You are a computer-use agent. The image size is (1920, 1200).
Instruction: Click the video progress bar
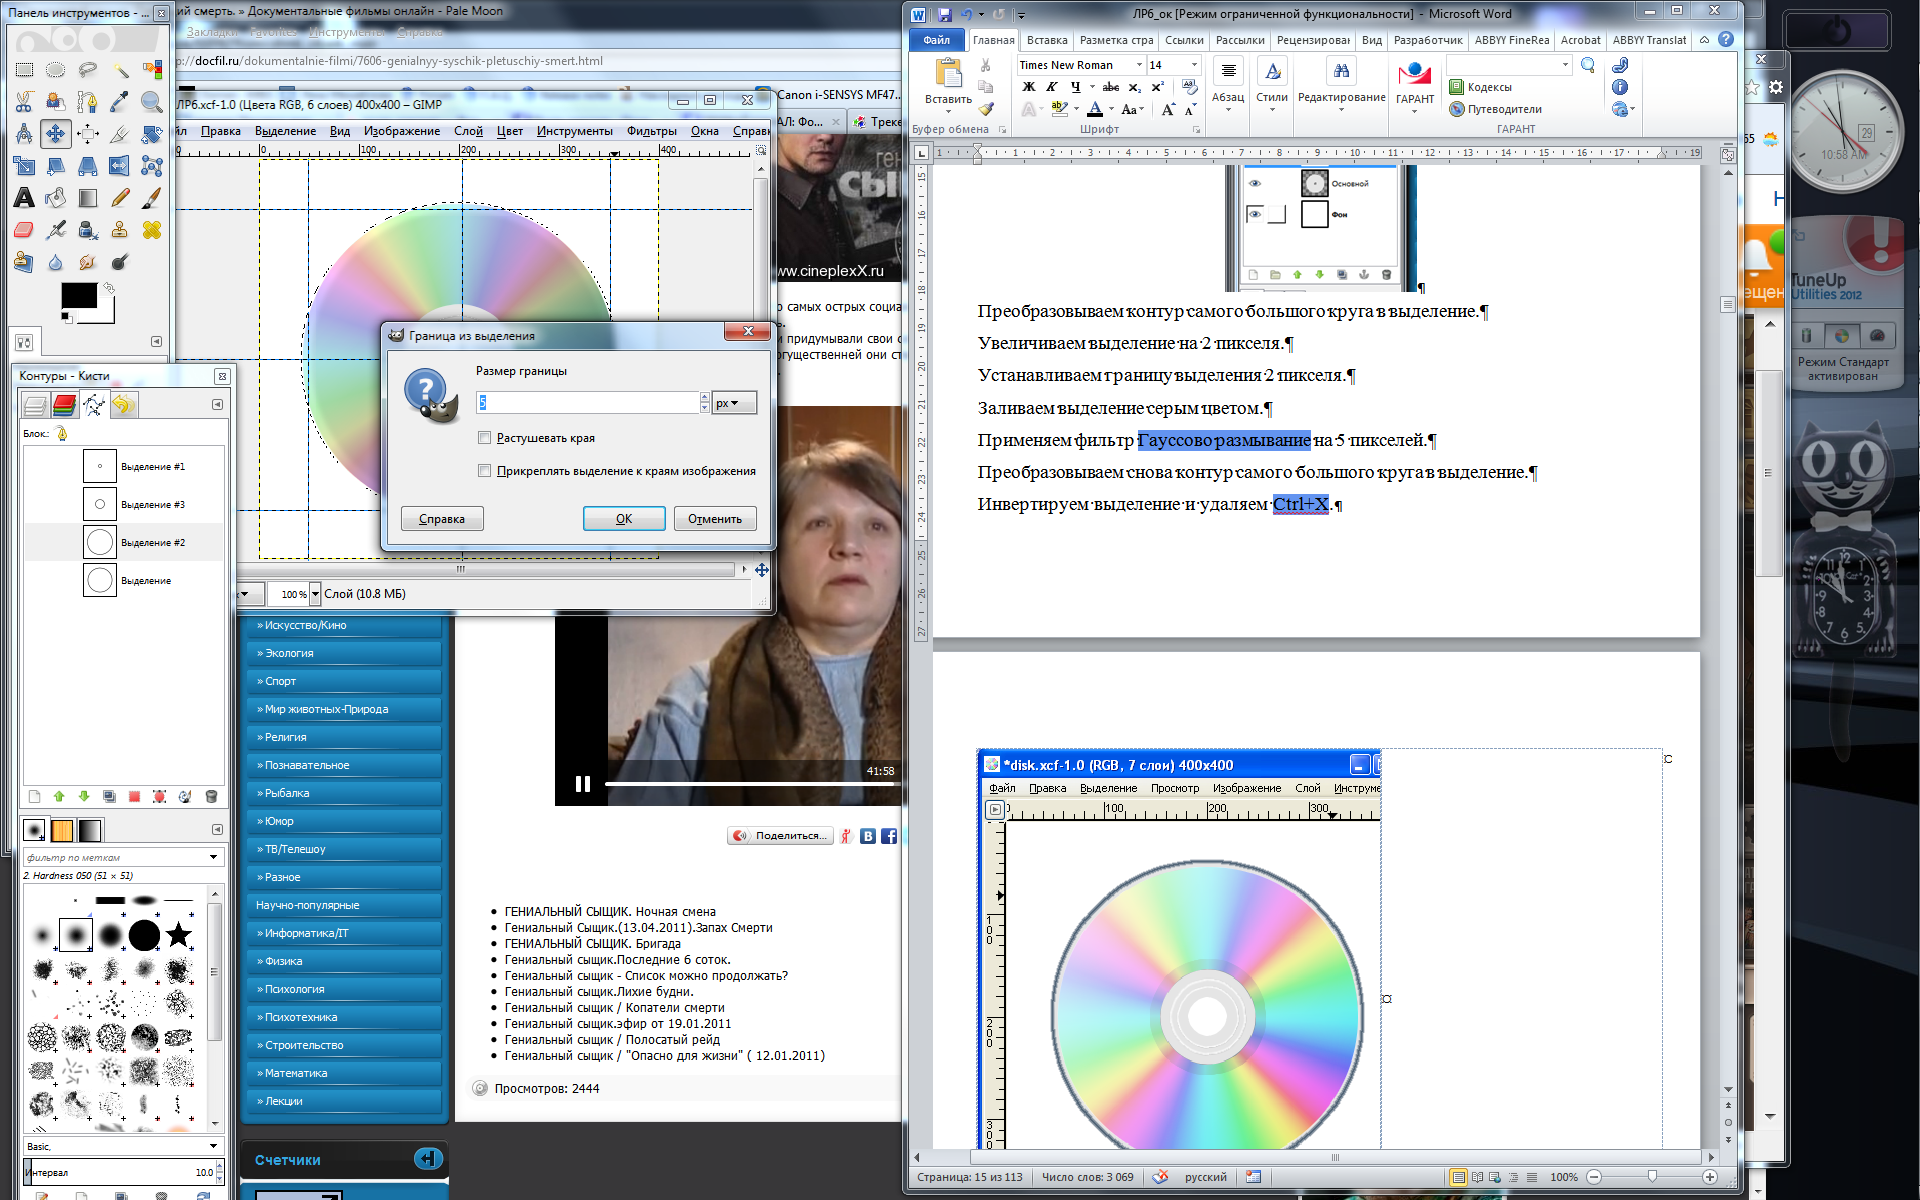coord(750,784)
